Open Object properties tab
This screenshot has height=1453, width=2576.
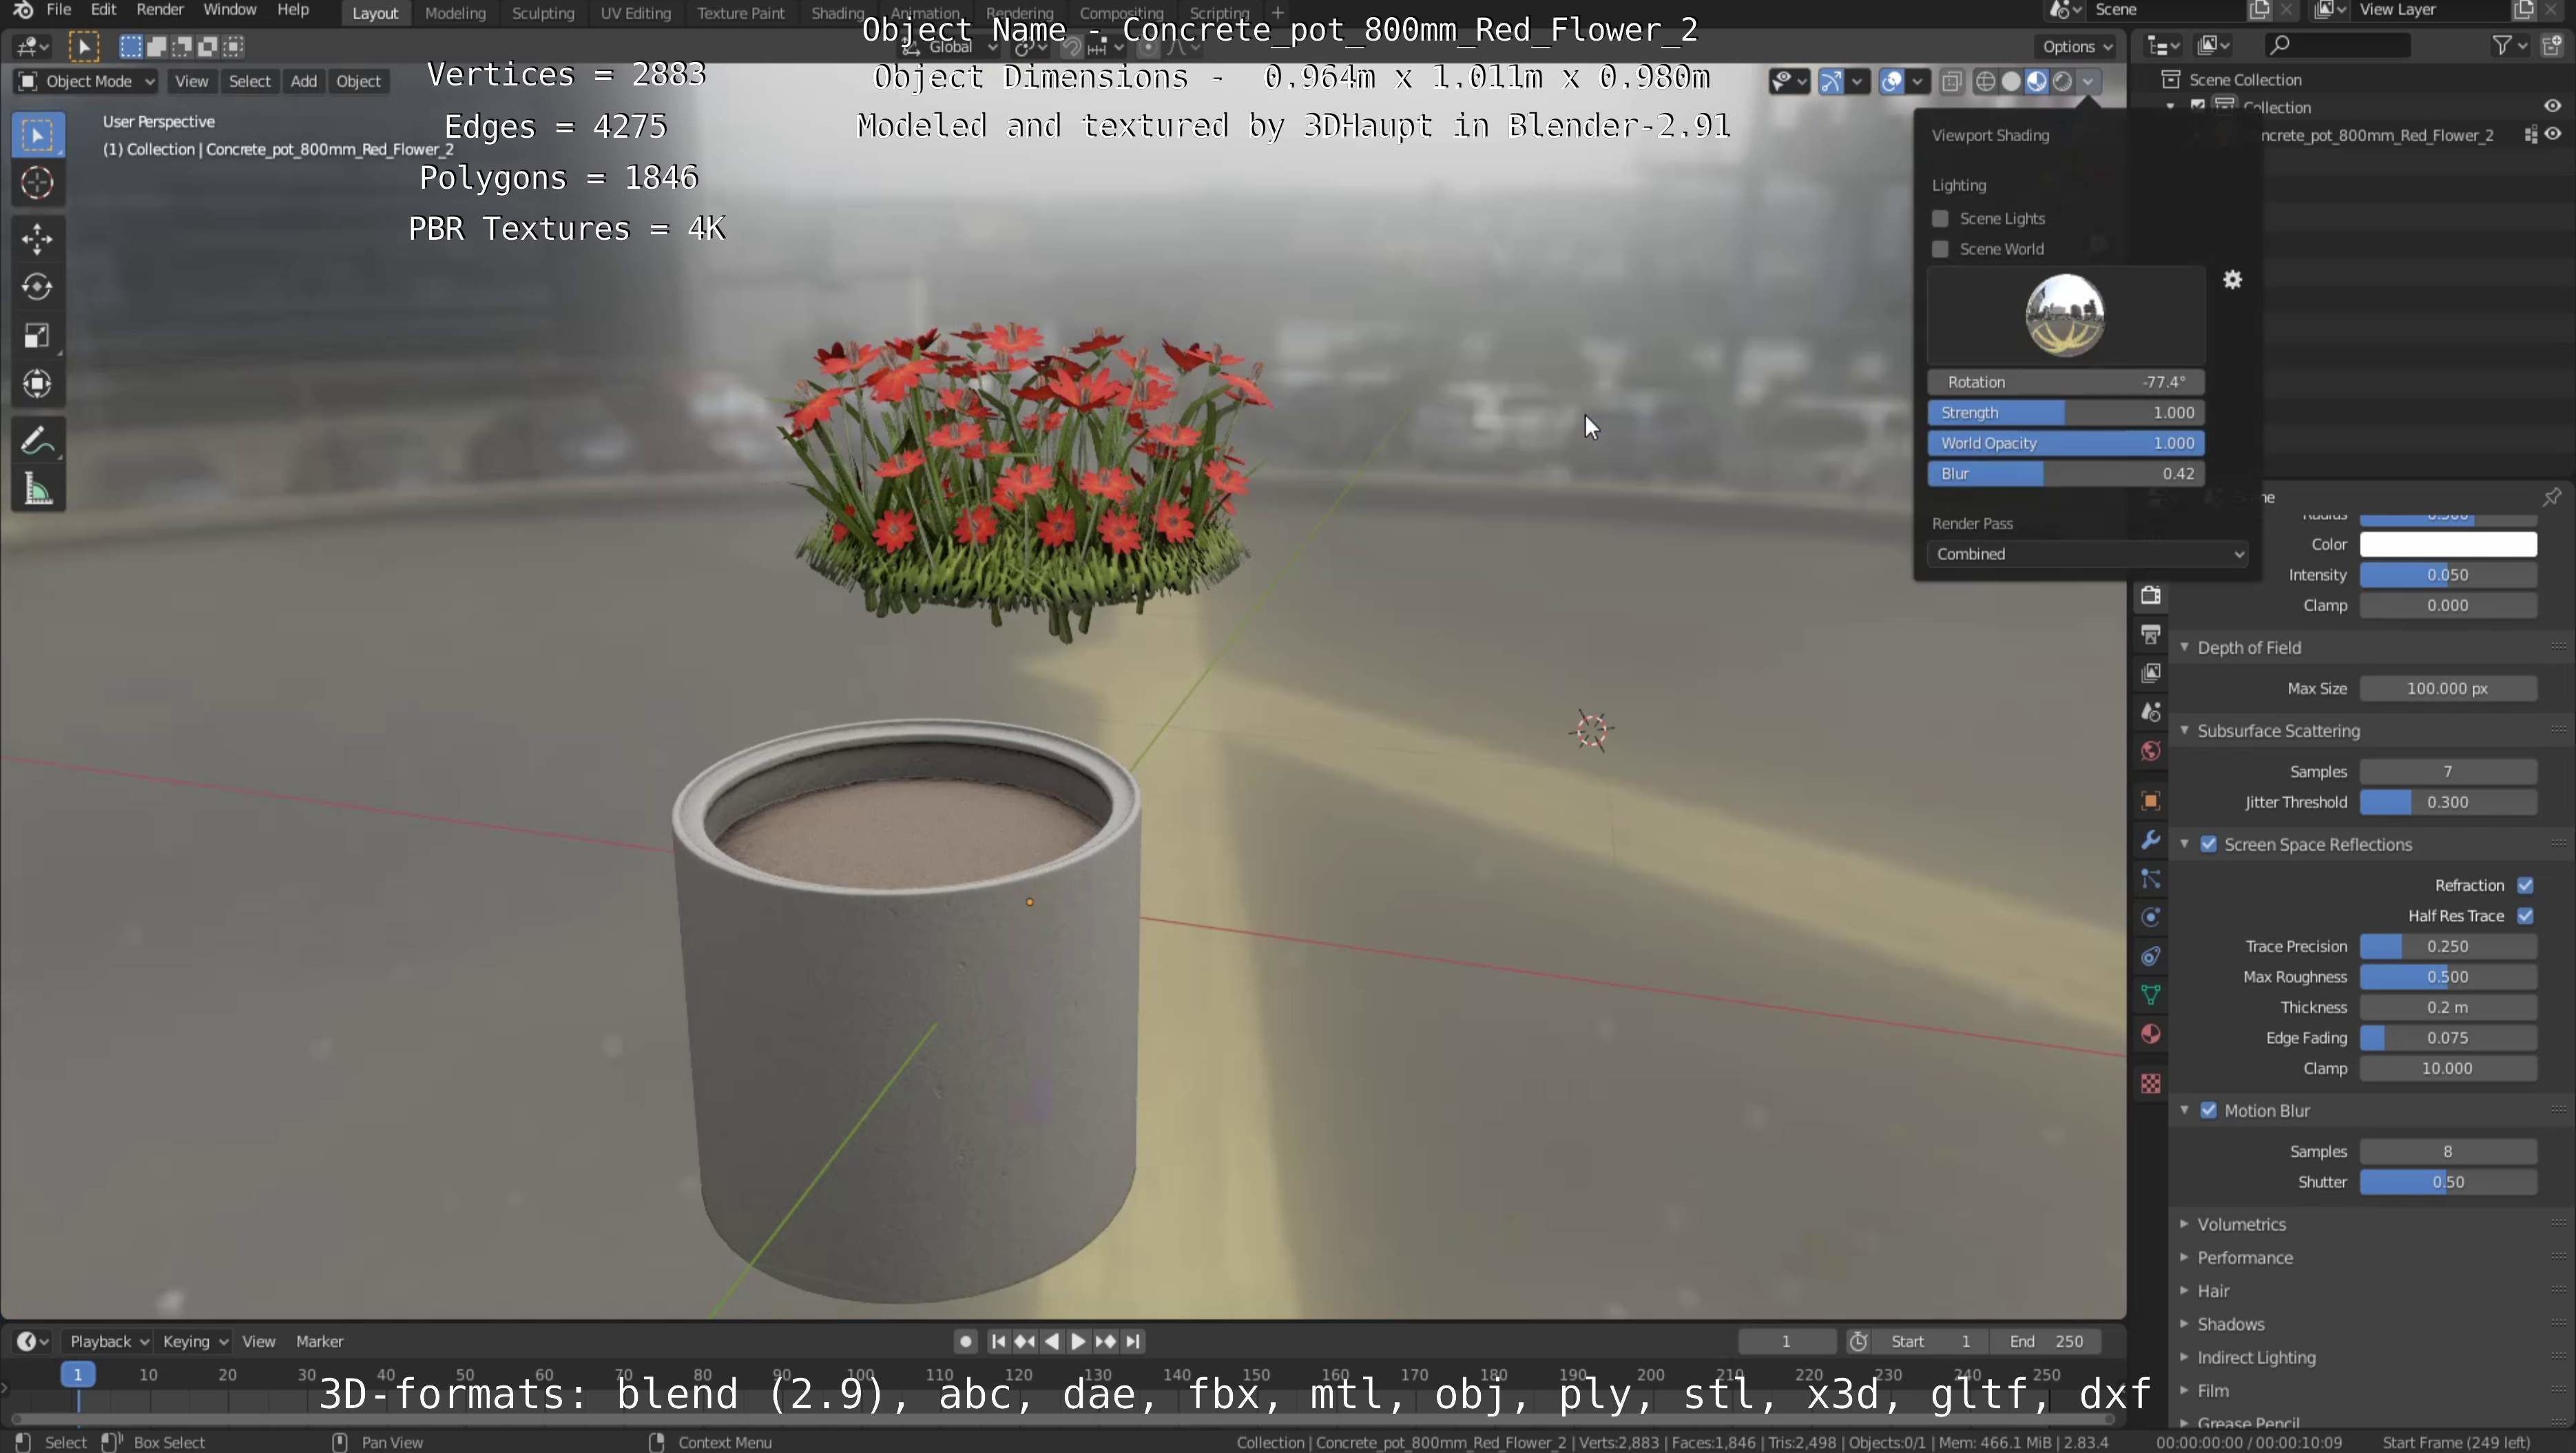(x=2151, y=800)
